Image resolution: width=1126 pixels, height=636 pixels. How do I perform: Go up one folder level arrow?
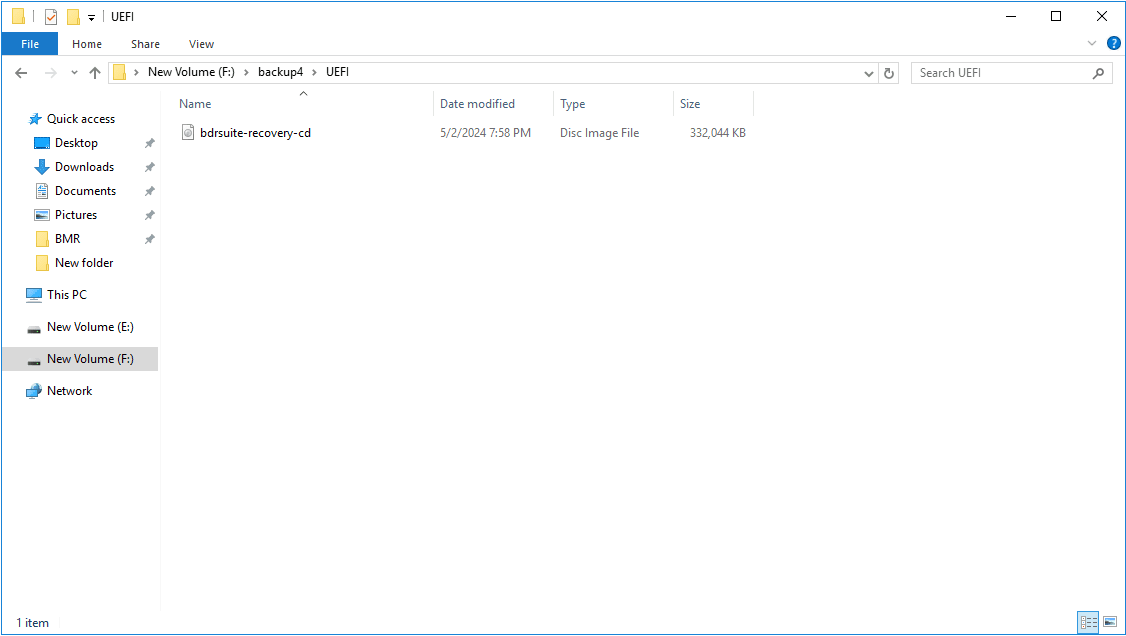click(x=95, y=73)
